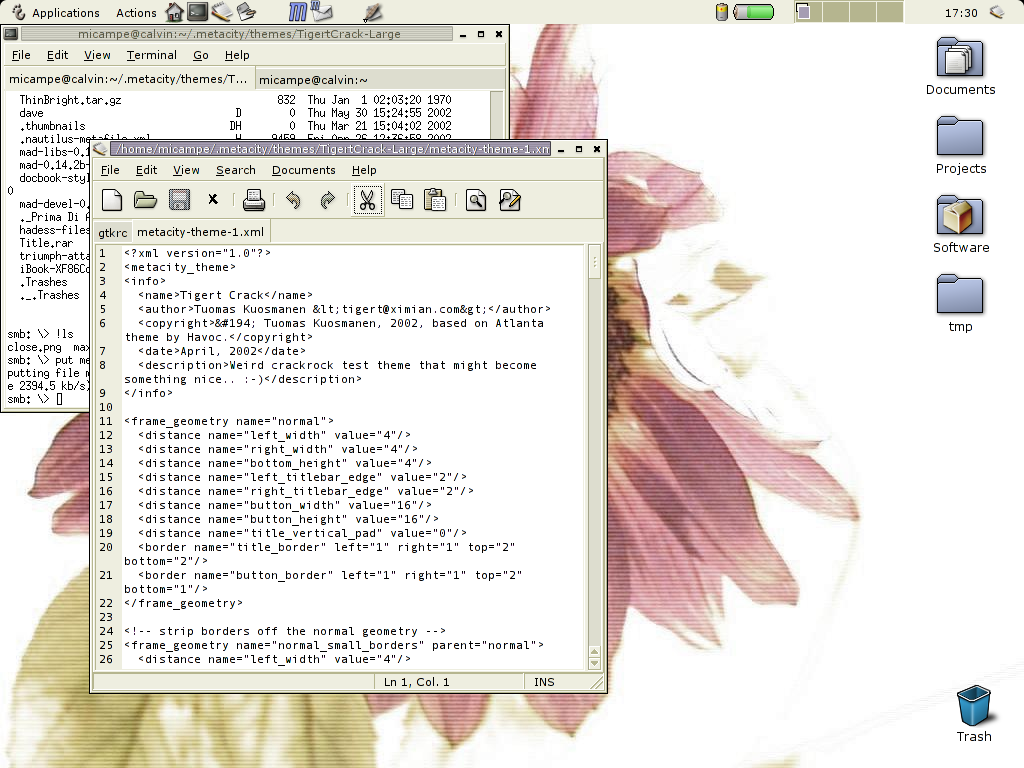The height and width of the screenshot is (768, 1024).
Task: Copy selection using the copy icon
Action: [402, 201]
